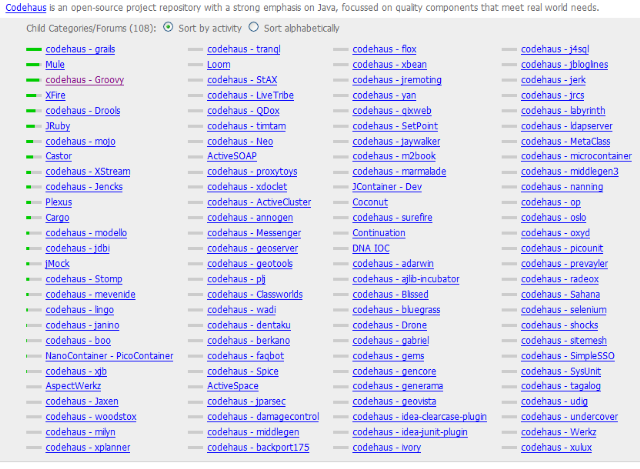Open the Castor forum link
This screenshot has width=640, height=469.
click(x=59, y=156)
